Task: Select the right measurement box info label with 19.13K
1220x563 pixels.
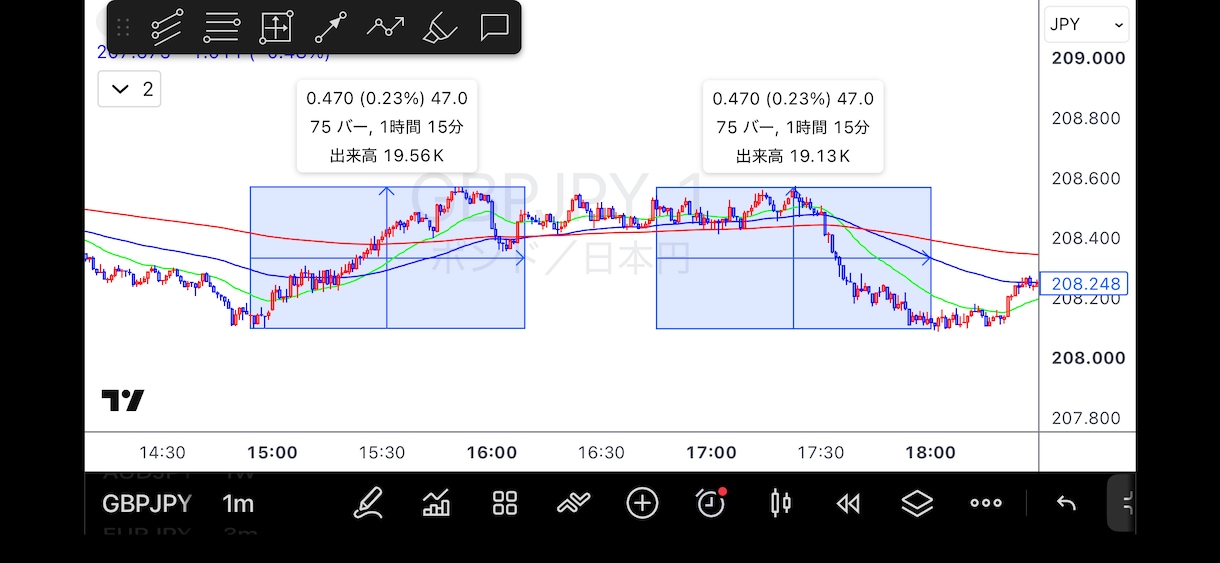Action: tap(793, 127)
